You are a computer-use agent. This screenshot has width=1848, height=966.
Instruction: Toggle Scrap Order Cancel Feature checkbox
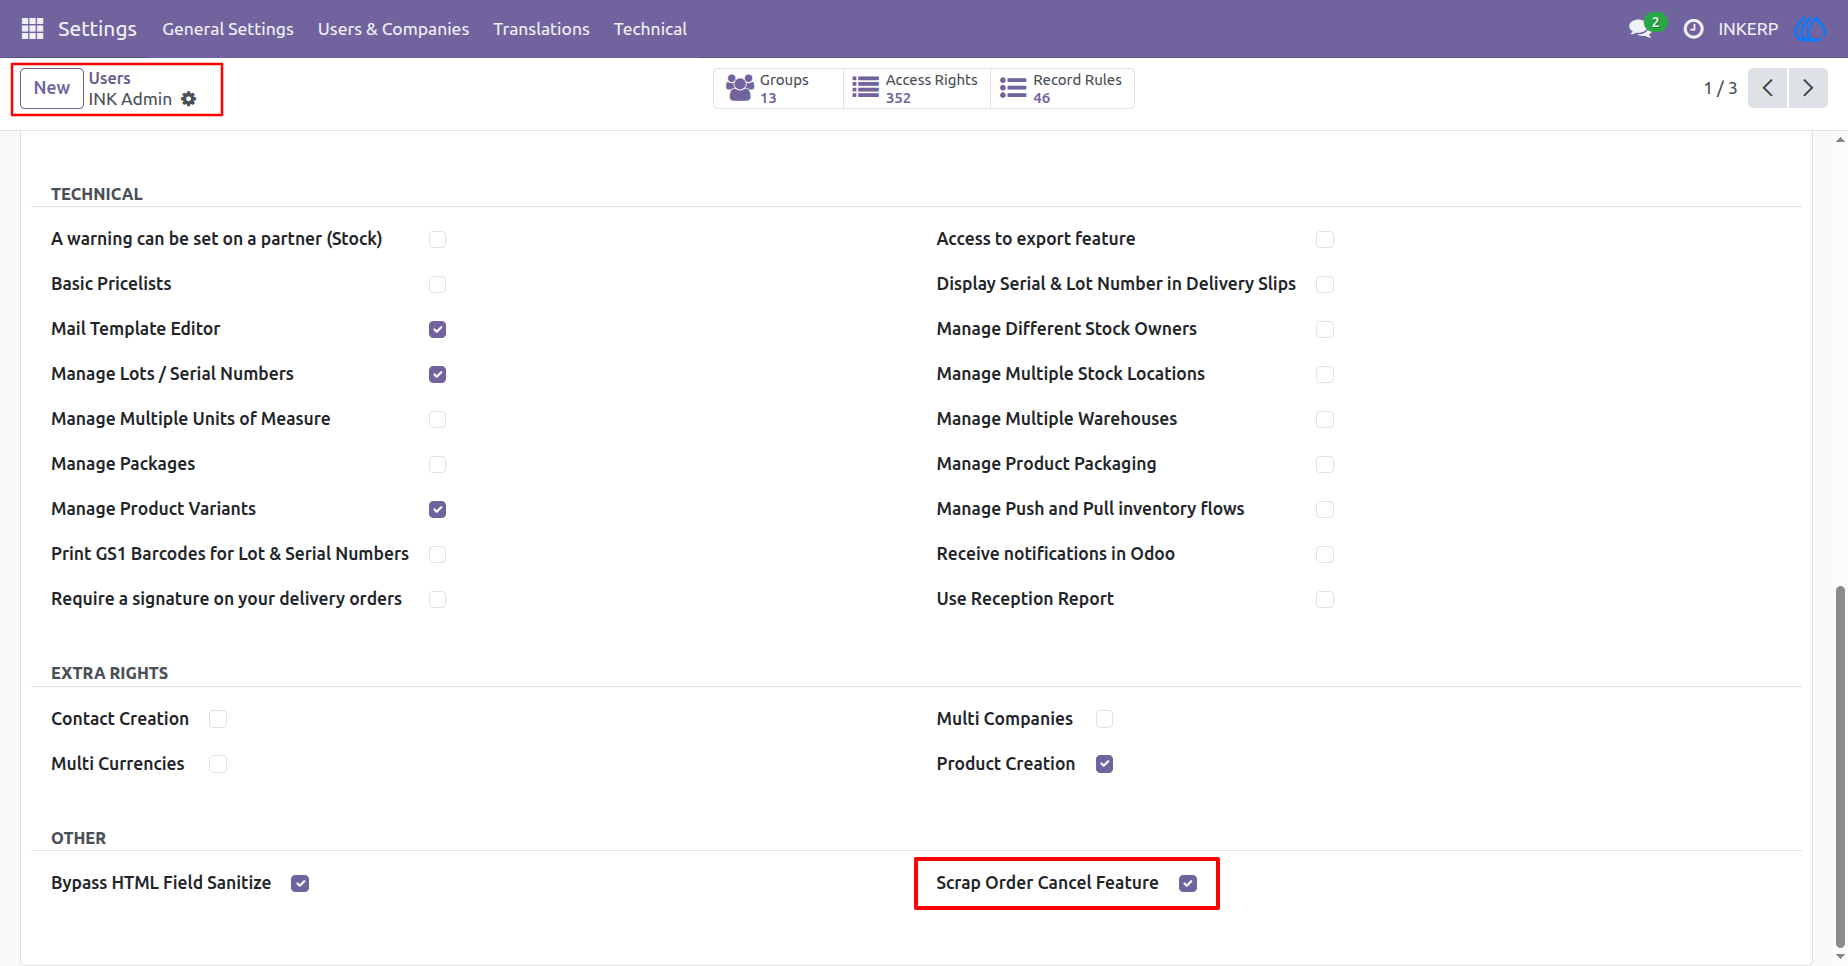coord(1188,883)
